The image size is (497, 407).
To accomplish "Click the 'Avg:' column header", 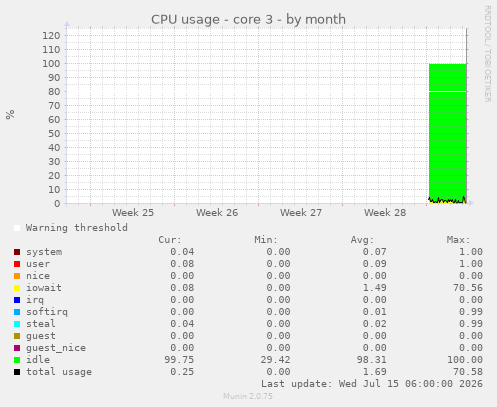I will tap(362, 240).
